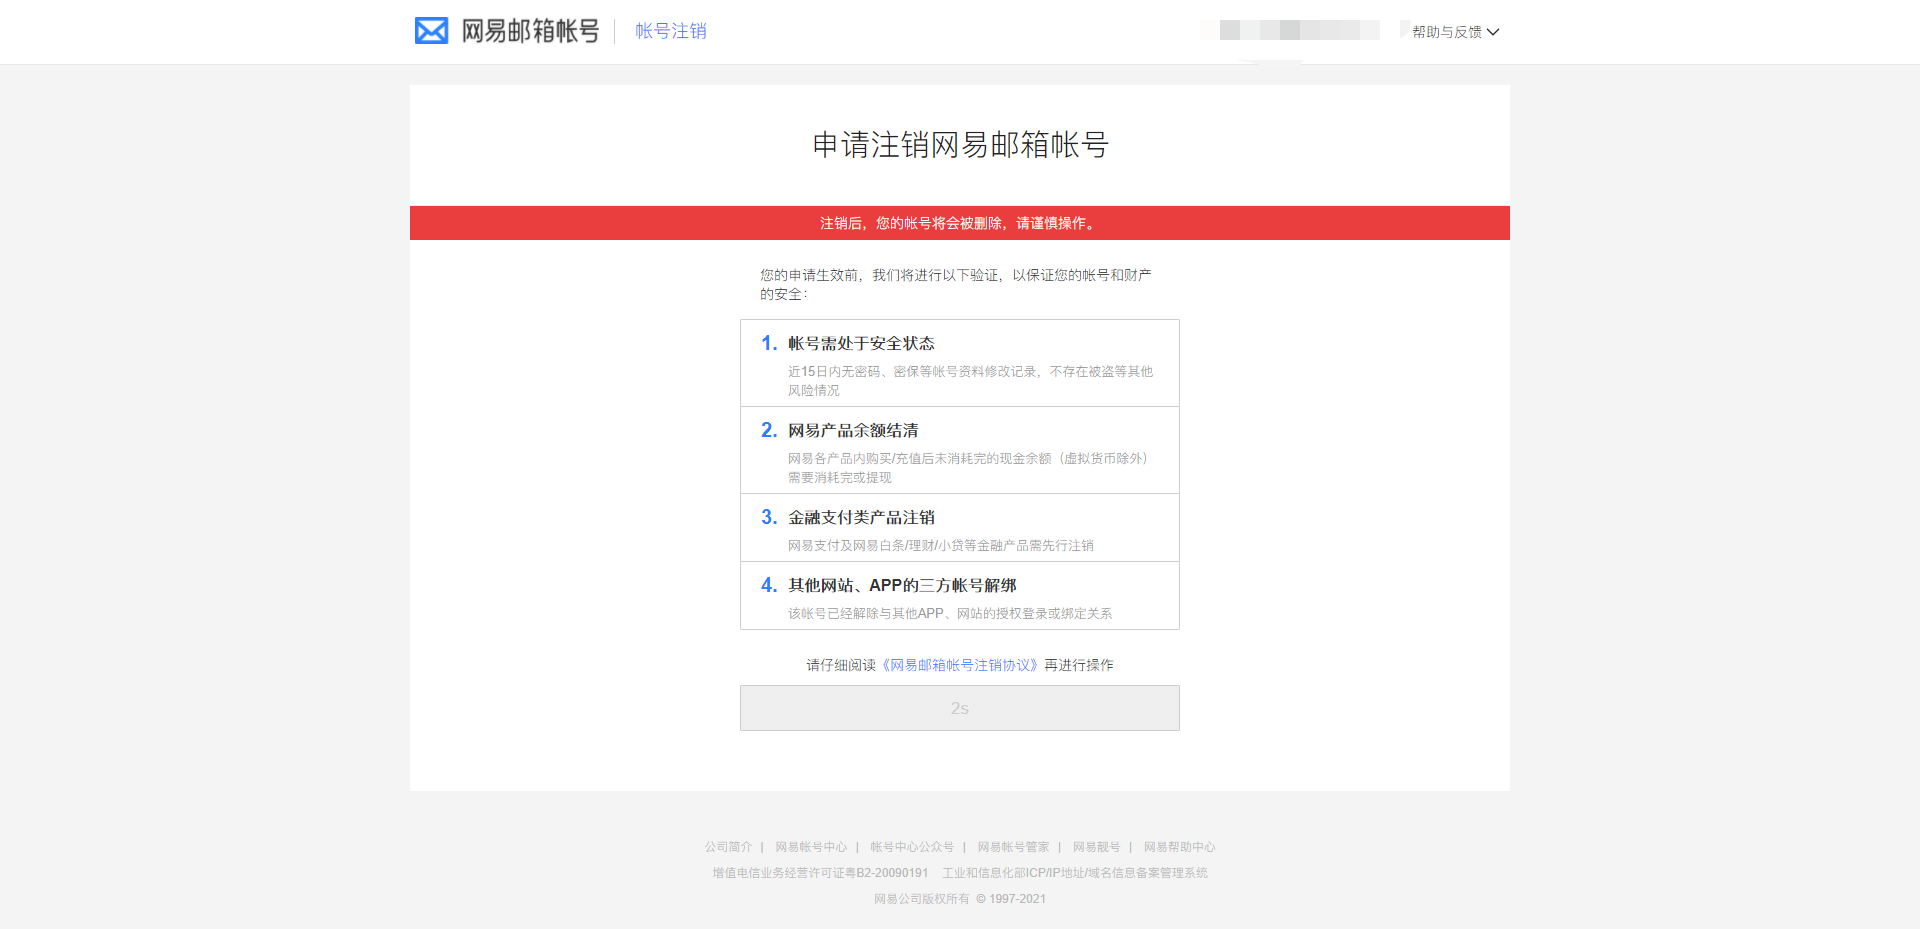
Task: Click the description starting with 近15日内无密码、密保等帐号资料修改记录
Action: (970, 381)
